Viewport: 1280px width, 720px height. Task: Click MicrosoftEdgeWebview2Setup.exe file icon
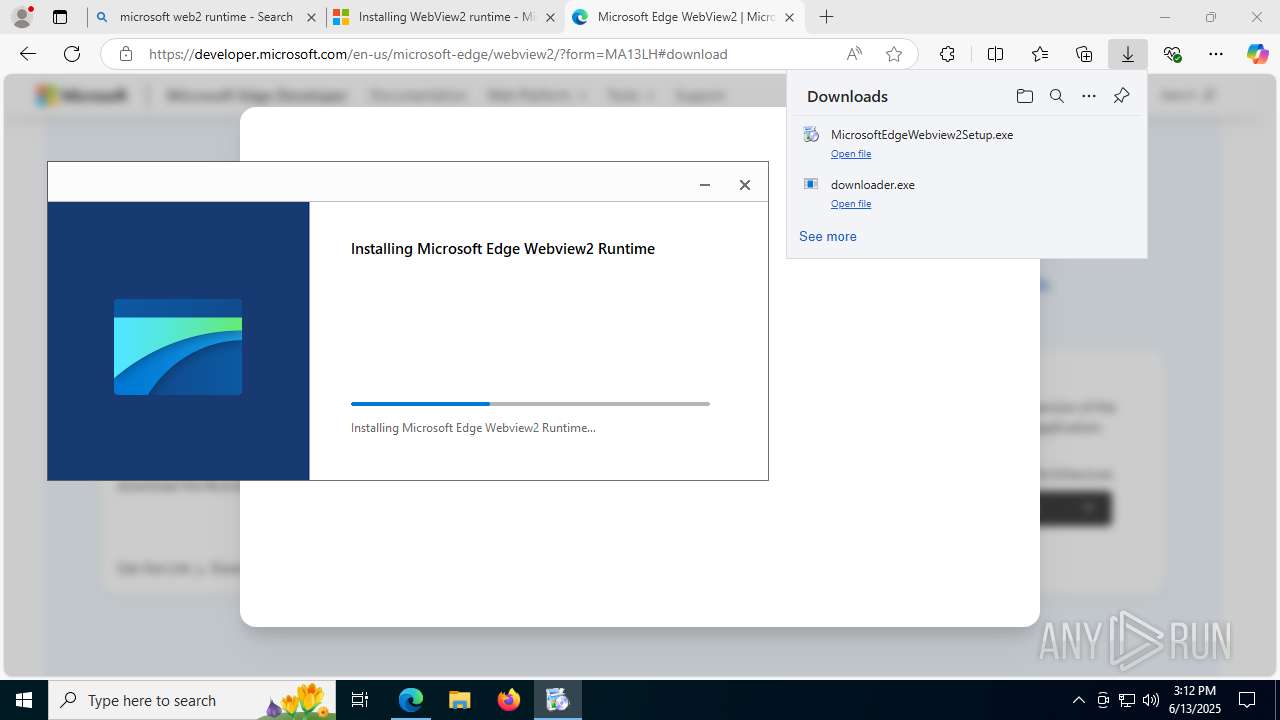pyautogui.click(x=811, y=134)
